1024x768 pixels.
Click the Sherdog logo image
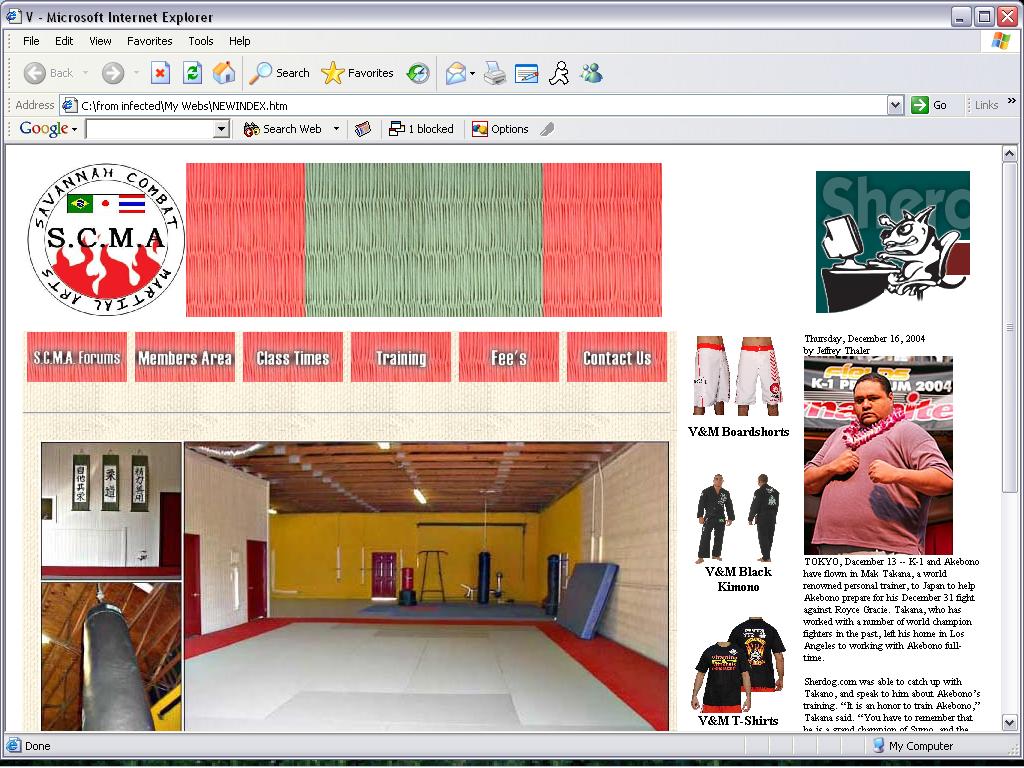(892, 242)
